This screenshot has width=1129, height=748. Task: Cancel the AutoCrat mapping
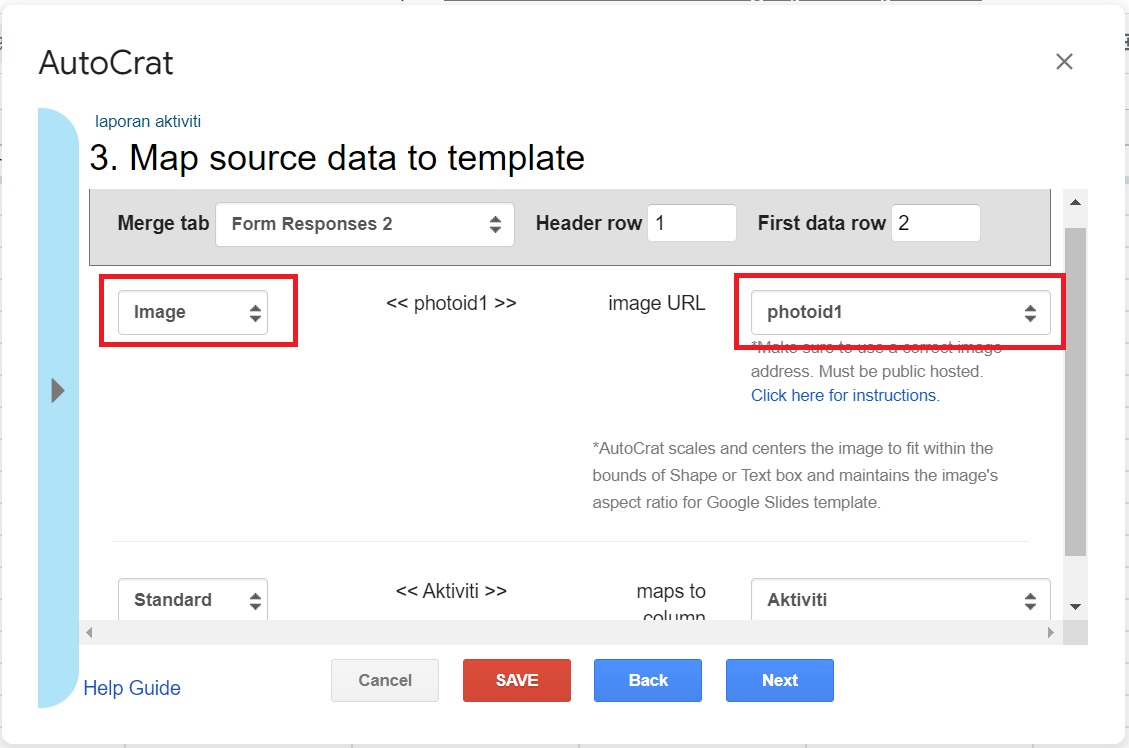(385, 680)
